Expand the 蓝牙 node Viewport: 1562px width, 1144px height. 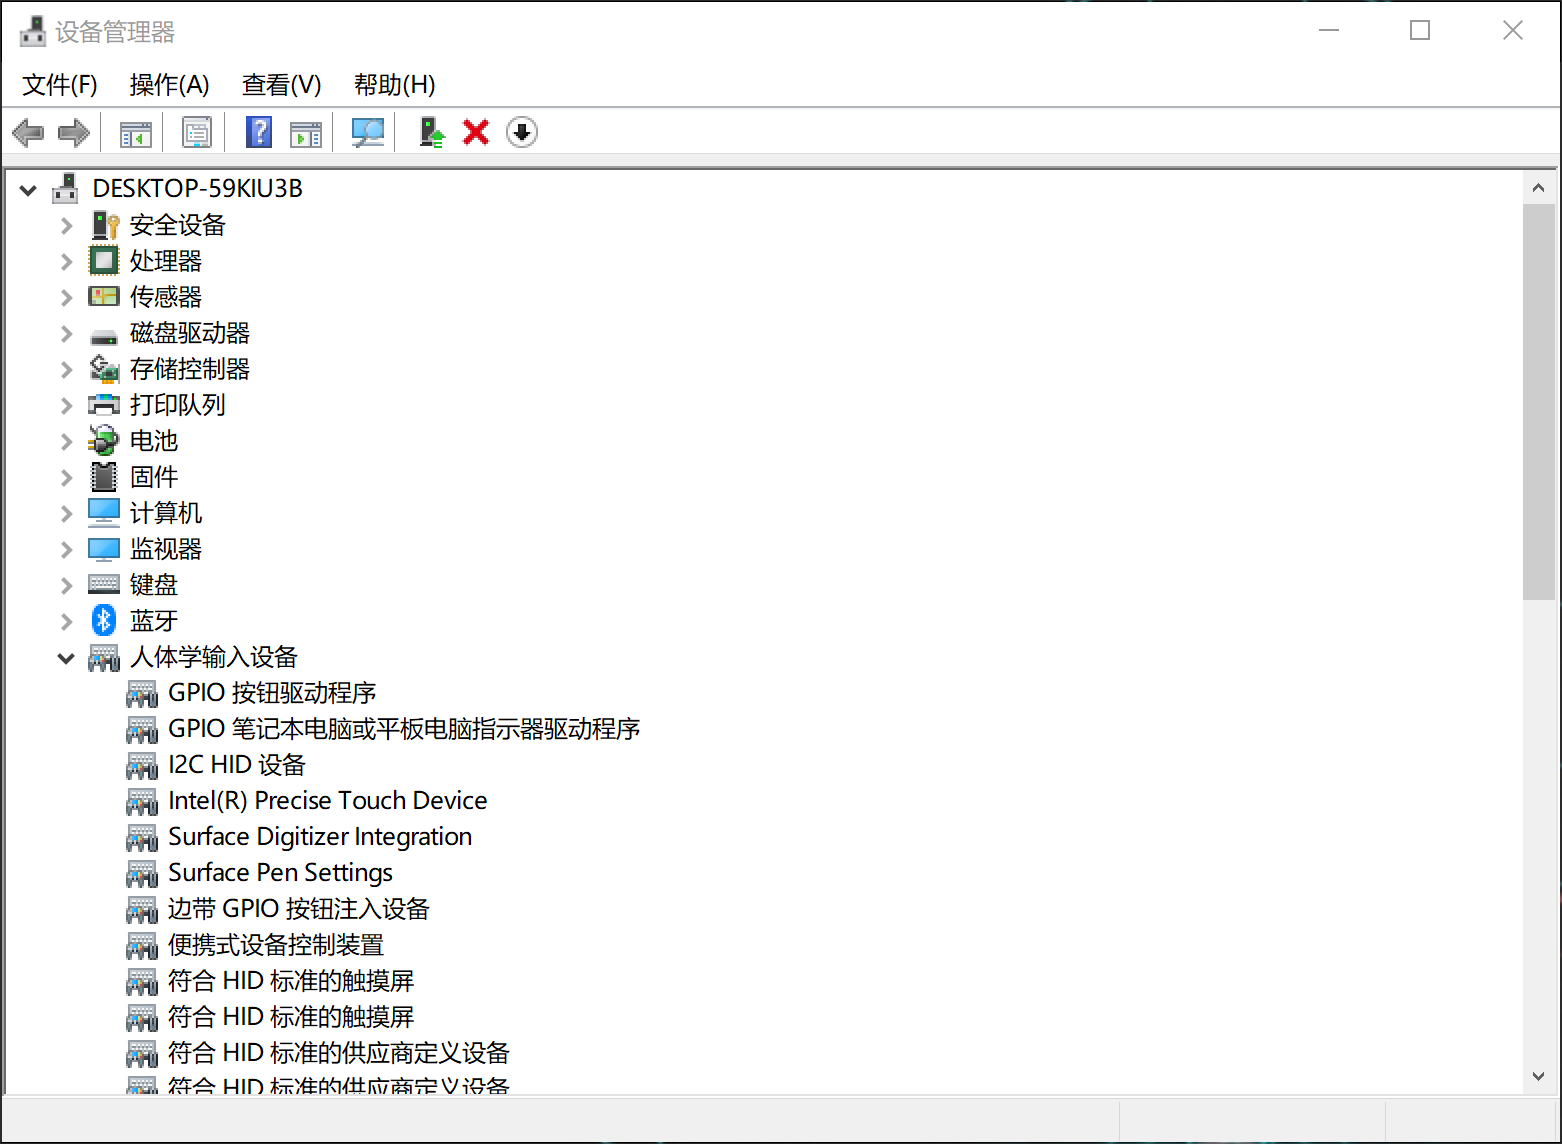66,621
